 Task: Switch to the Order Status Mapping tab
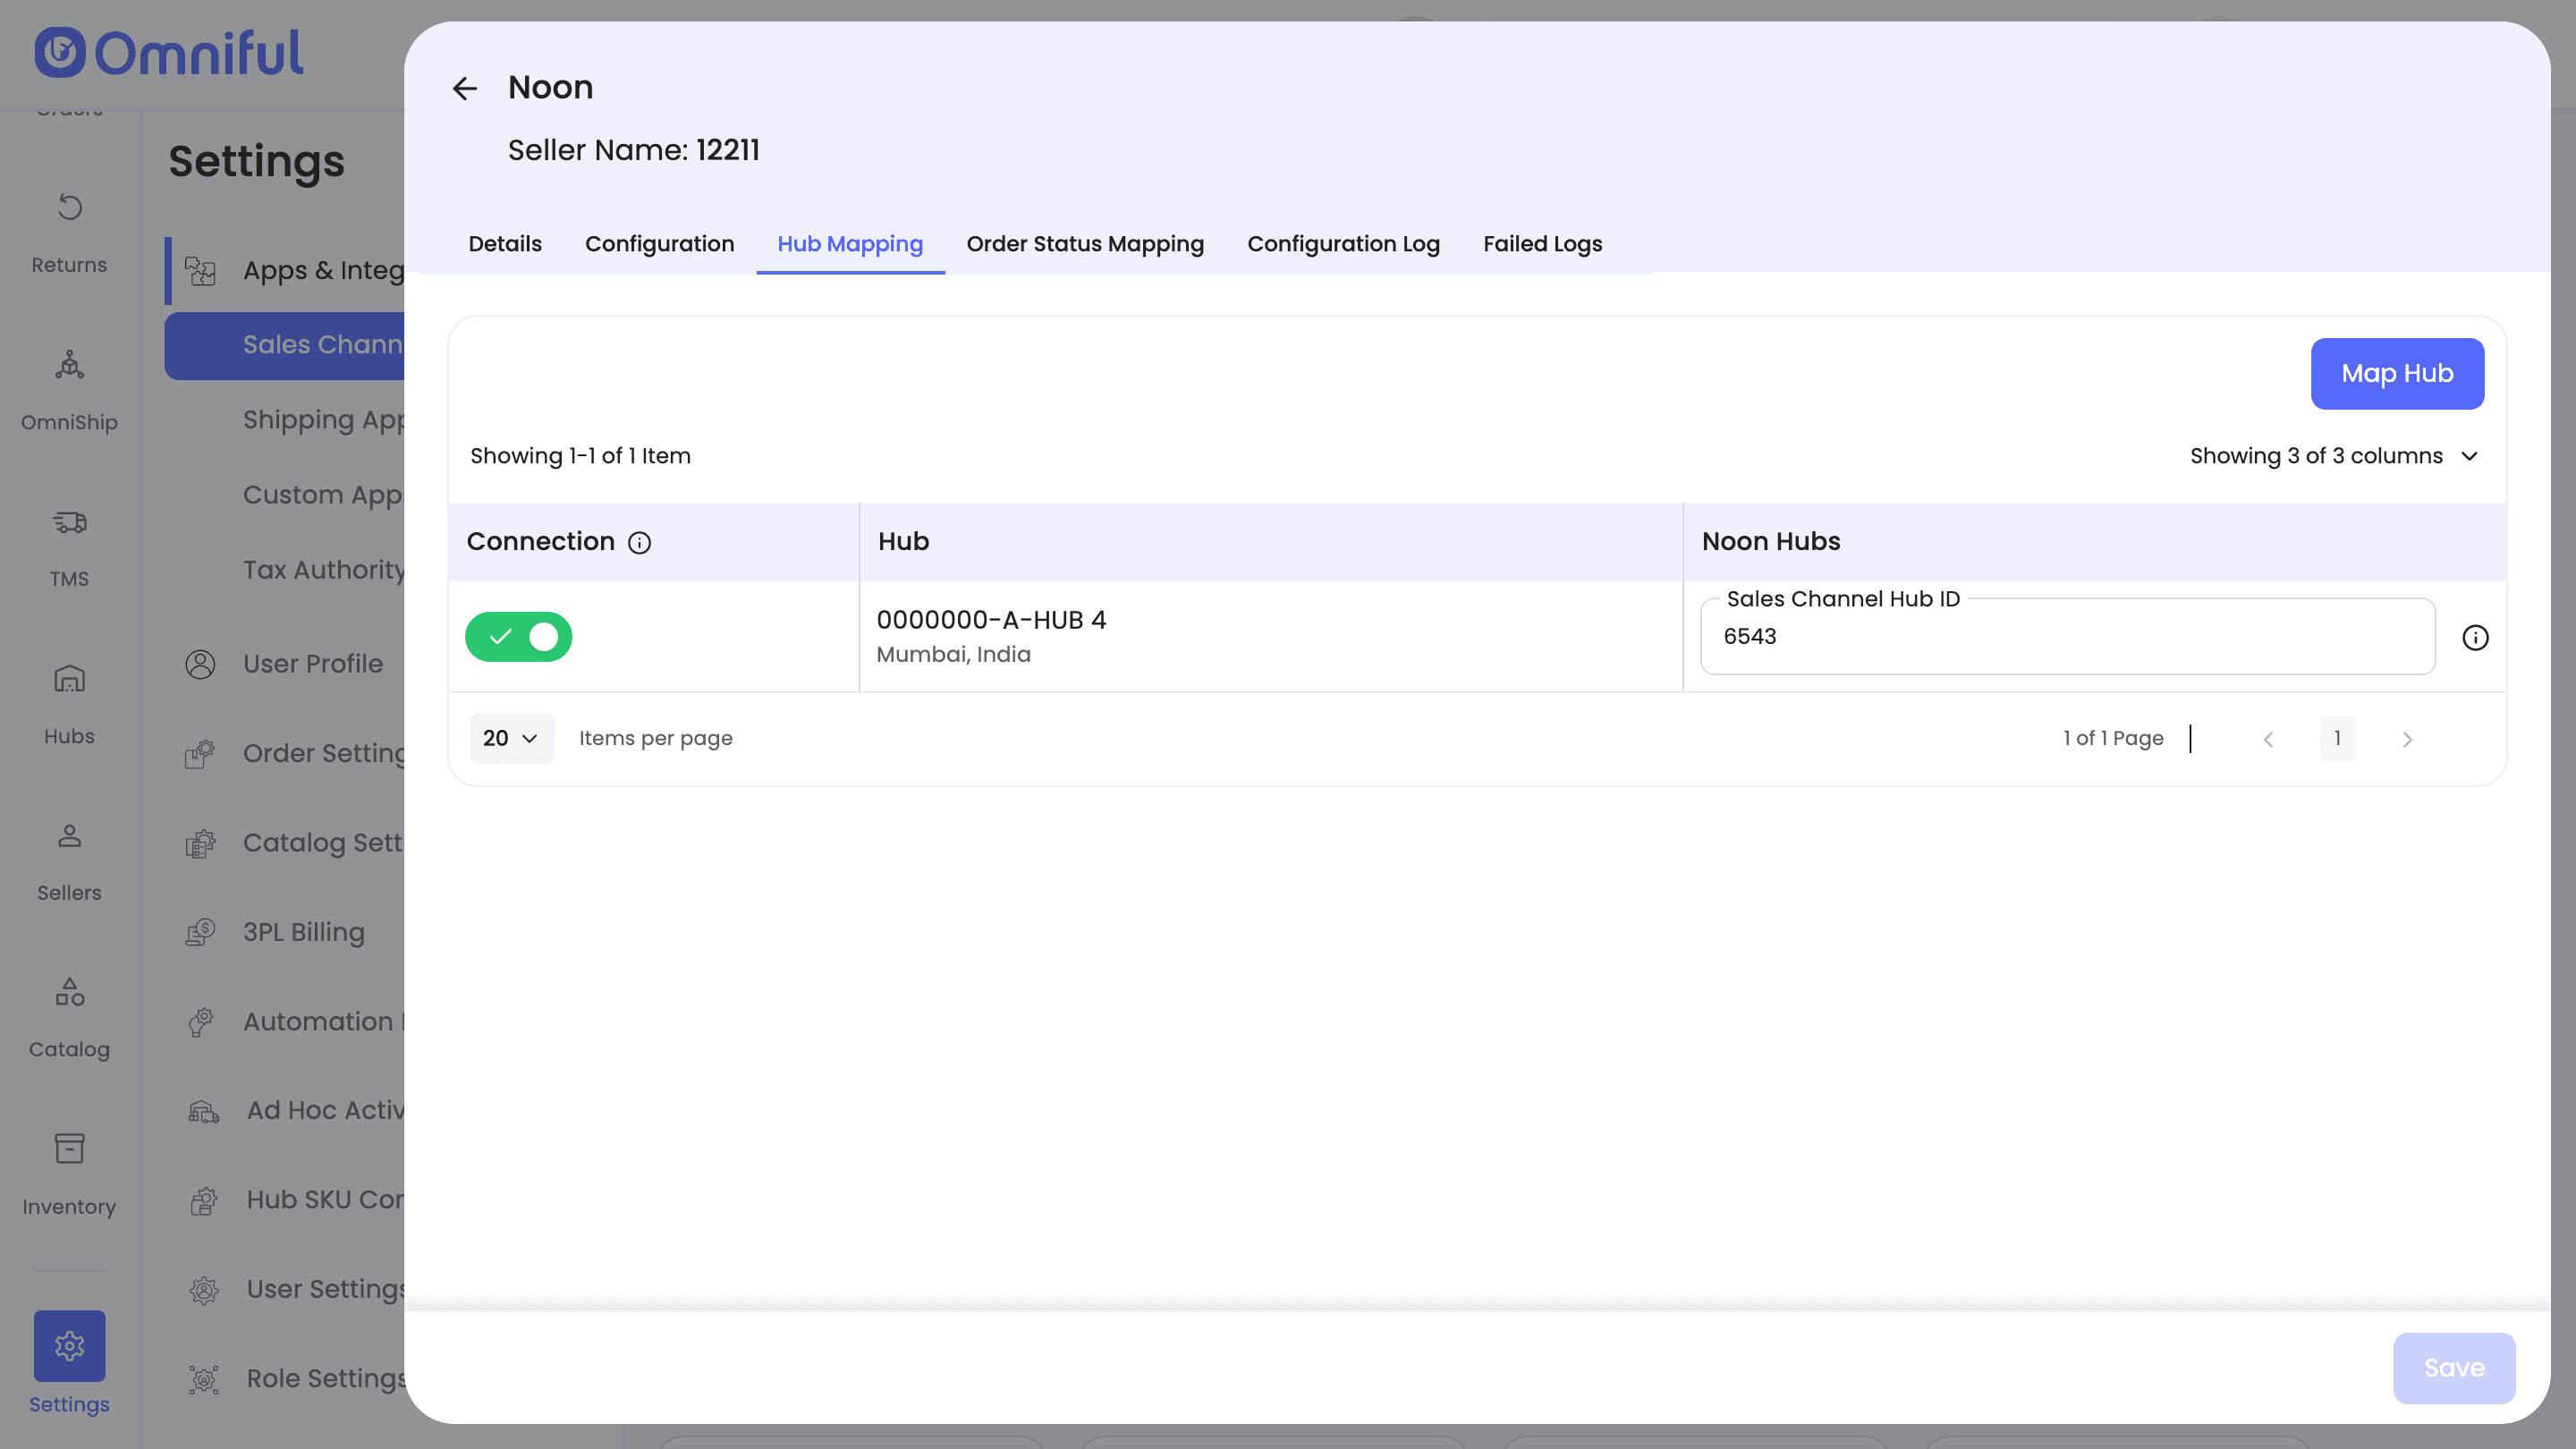click(x=1085, y=244)
